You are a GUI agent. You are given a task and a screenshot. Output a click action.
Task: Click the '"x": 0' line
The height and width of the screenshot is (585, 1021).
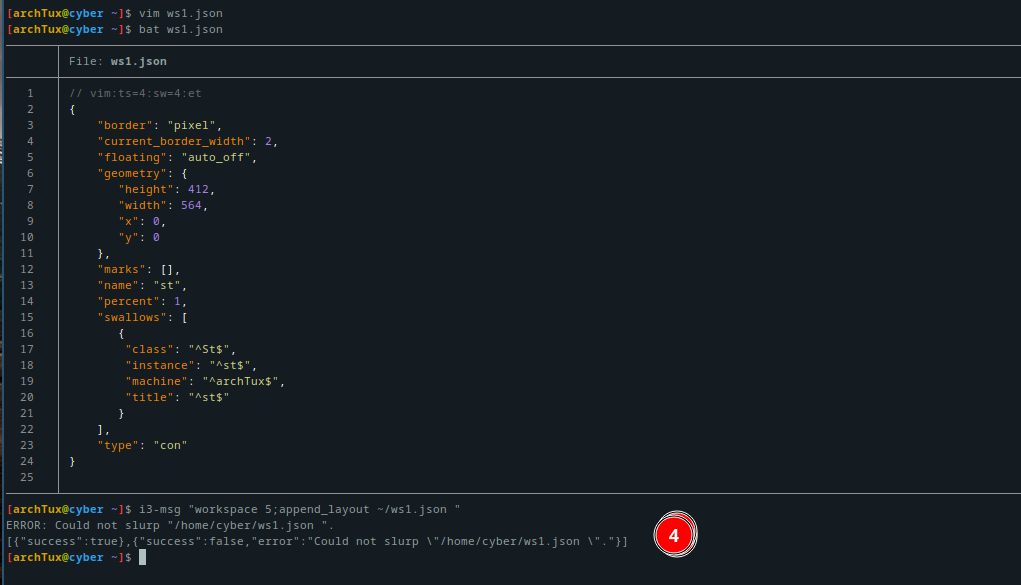[142, 221]
